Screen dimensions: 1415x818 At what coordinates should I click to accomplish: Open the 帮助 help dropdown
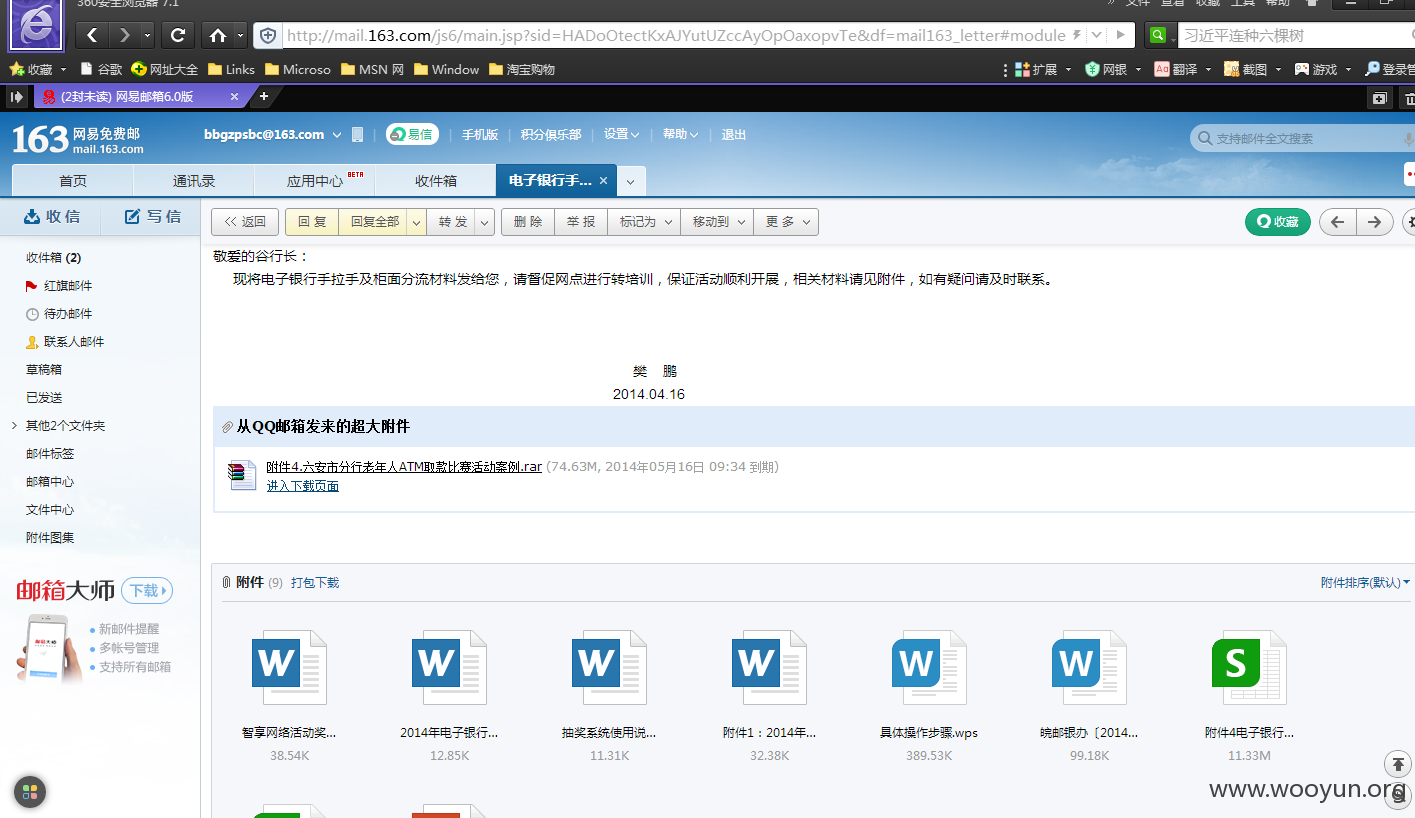680,135
